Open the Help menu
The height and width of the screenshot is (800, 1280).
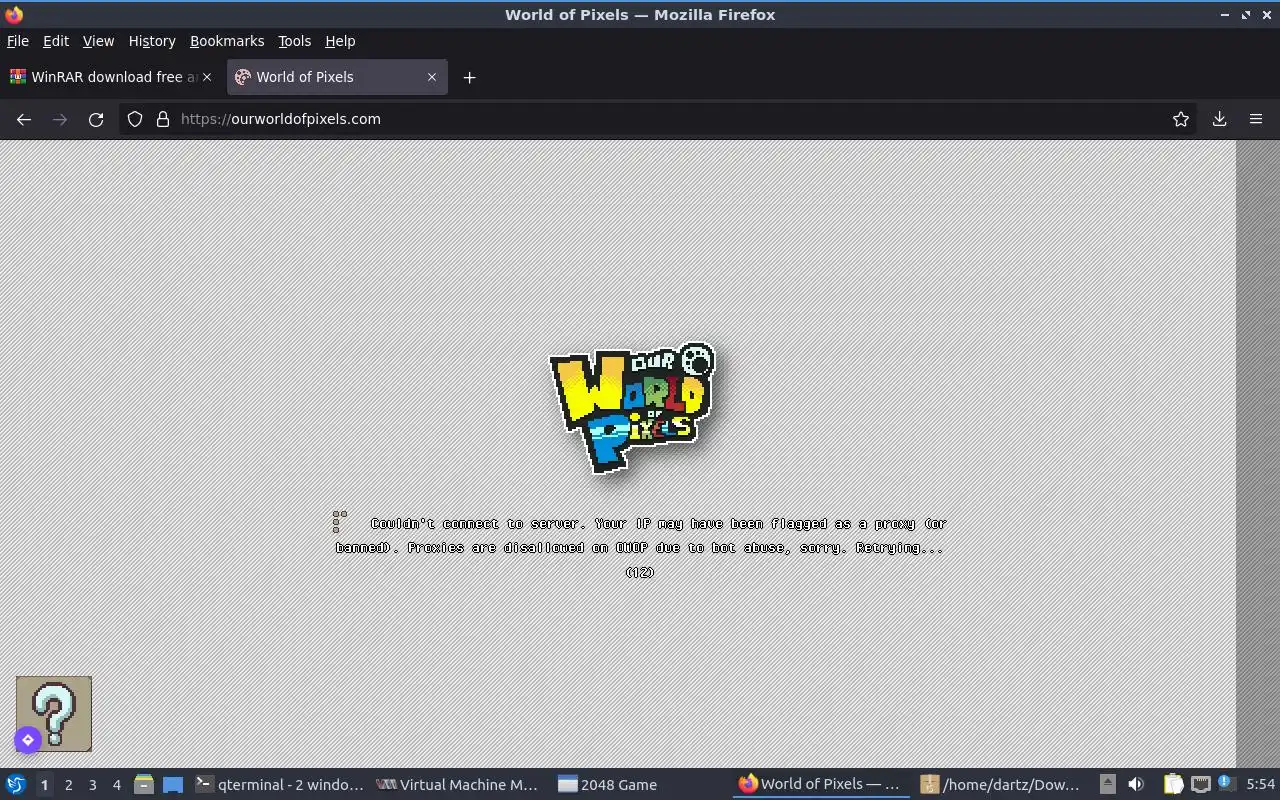pos(340,41)
